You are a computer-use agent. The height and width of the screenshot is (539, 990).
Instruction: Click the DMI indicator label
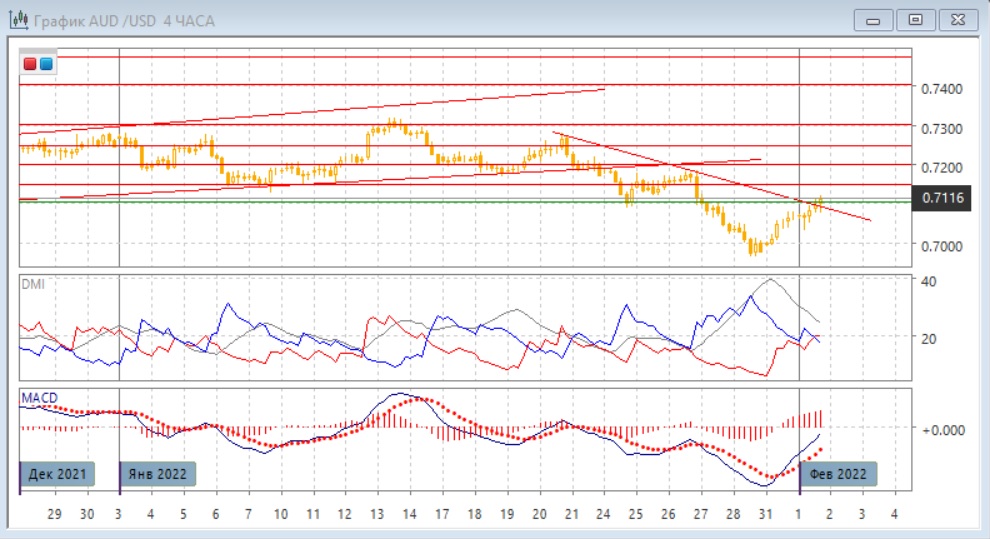tap(33, 284)
